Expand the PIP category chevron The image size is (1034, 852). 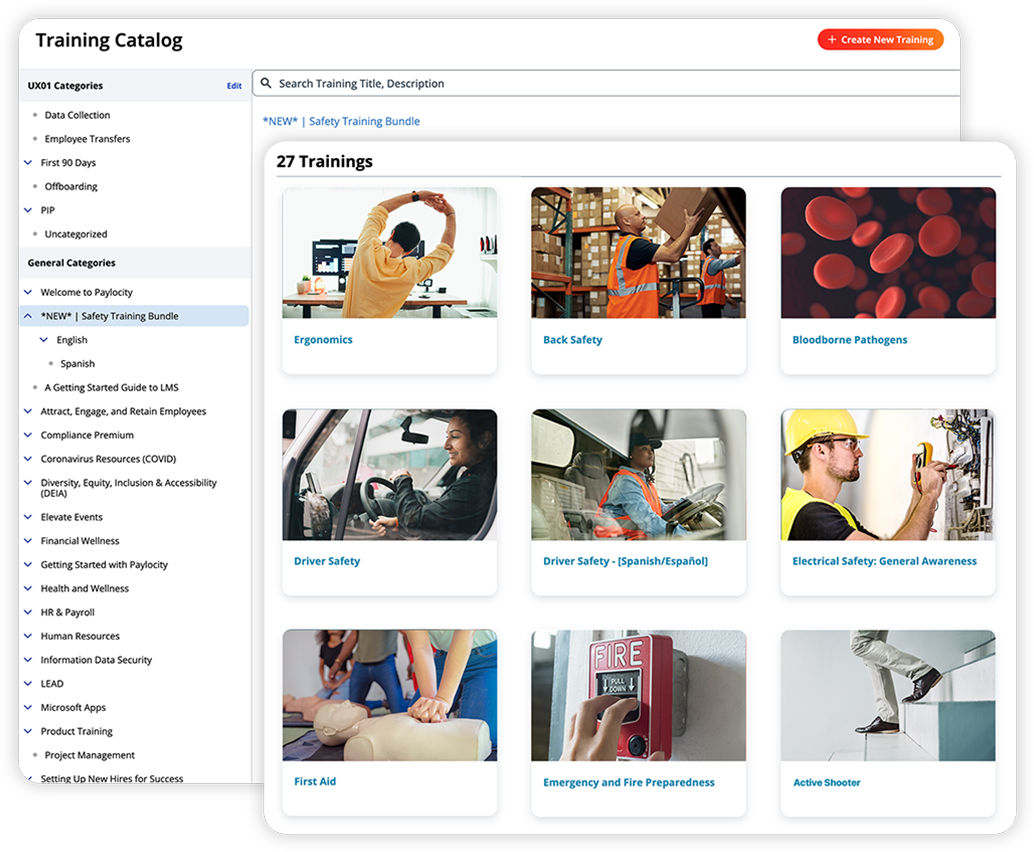pyautogui.click(x=28, y=210)
